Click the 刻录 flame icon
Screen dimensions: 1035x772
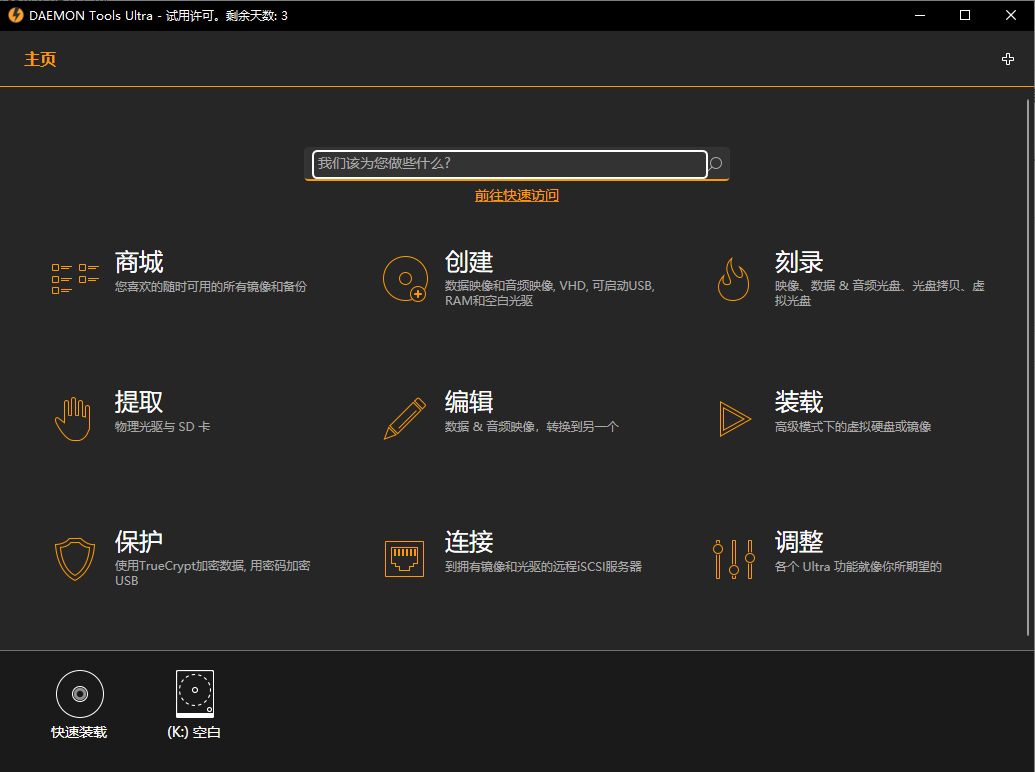tap(733, 278)
